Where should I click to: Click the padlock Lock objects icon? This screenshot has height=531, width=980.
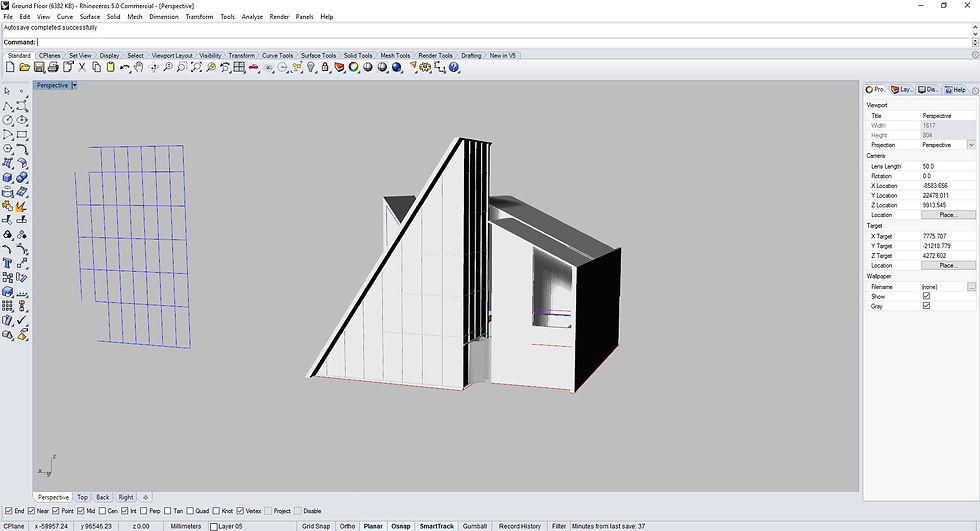point(325,67)
